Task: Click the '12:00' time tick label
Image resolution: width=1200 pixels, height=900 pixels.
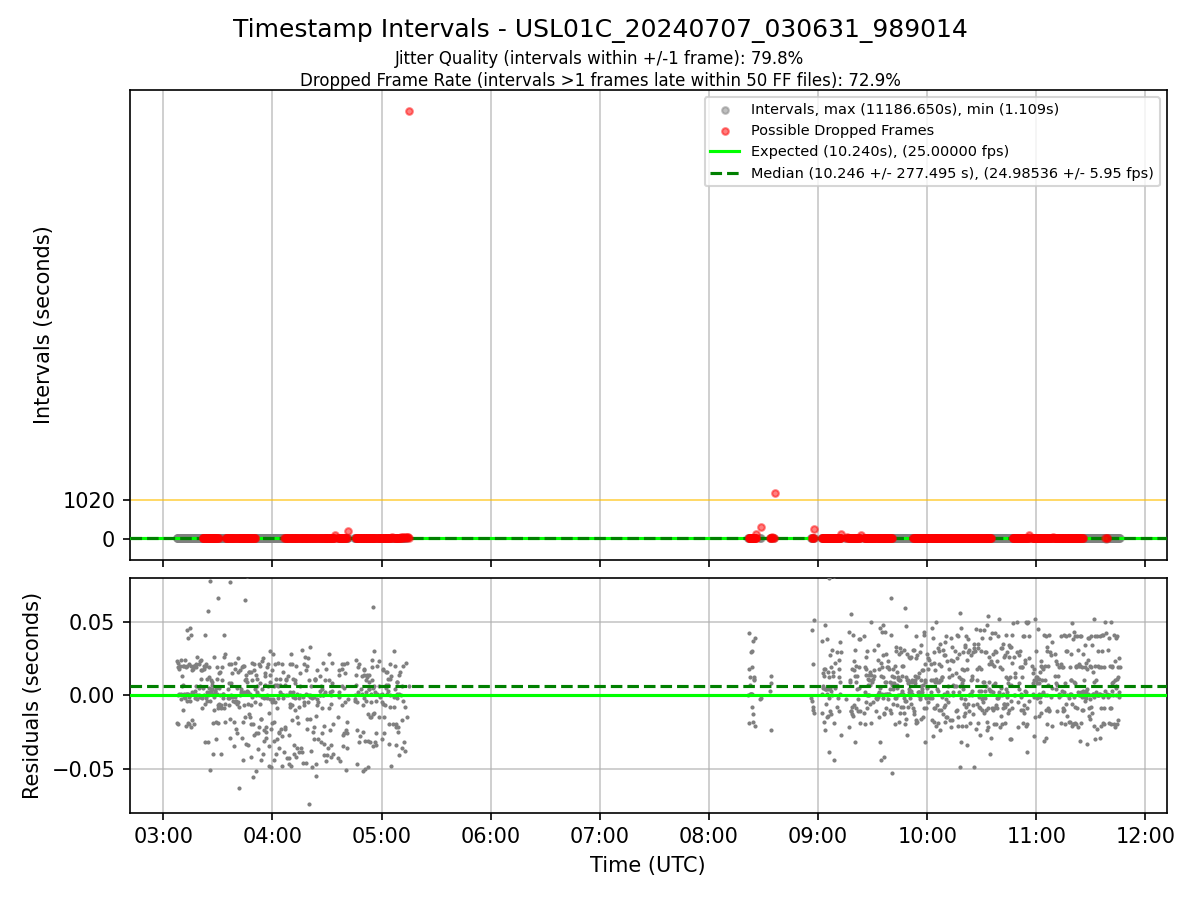Action: pos(1144,834)
